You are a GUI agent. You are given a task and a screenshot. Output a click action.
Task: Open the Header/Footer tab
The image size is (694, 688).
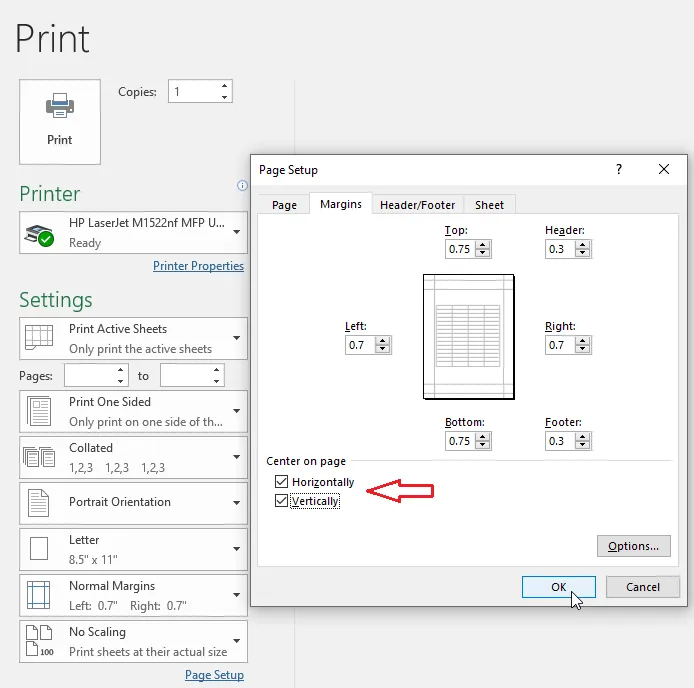(x=417, y=205)
